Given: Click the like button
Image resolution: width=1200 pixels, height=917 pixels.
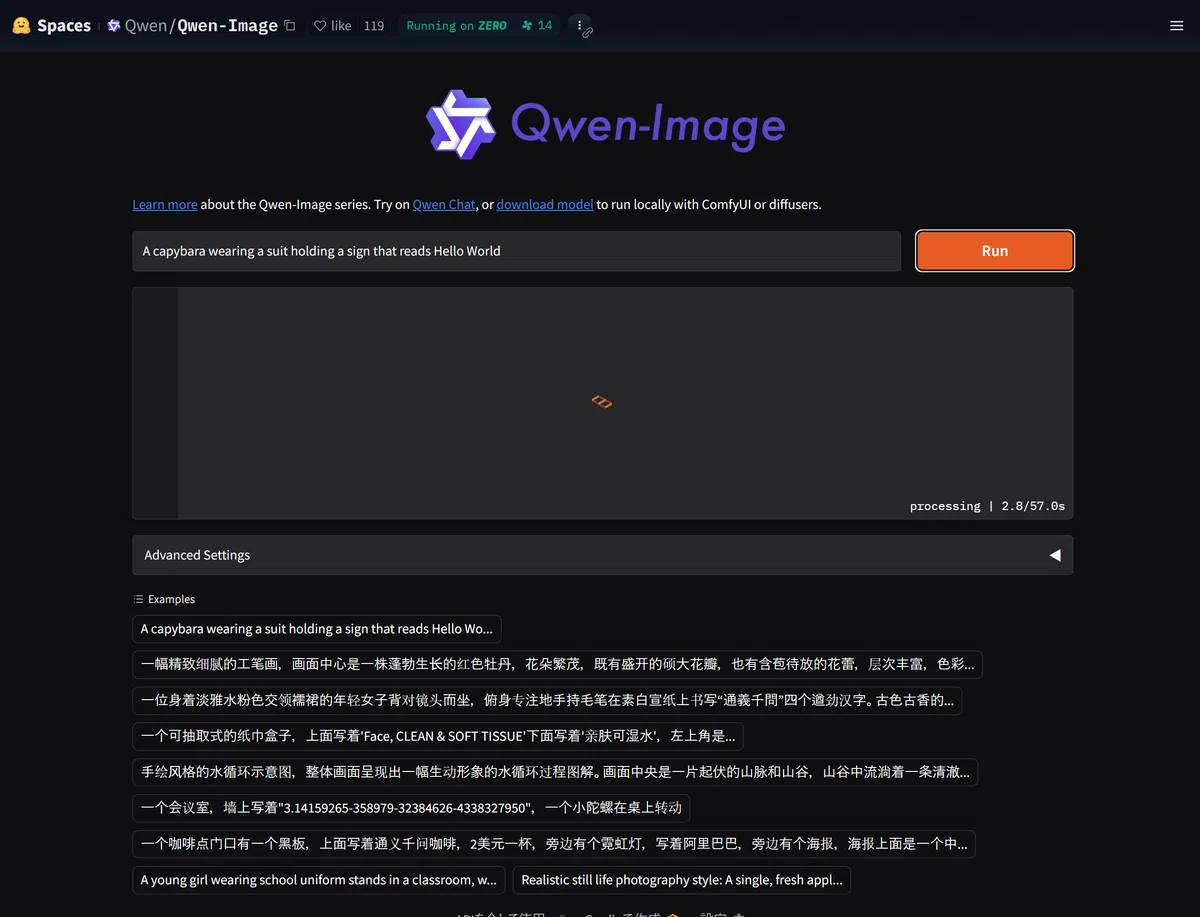Looking at the screenshot, I should [x=333, y=26].
